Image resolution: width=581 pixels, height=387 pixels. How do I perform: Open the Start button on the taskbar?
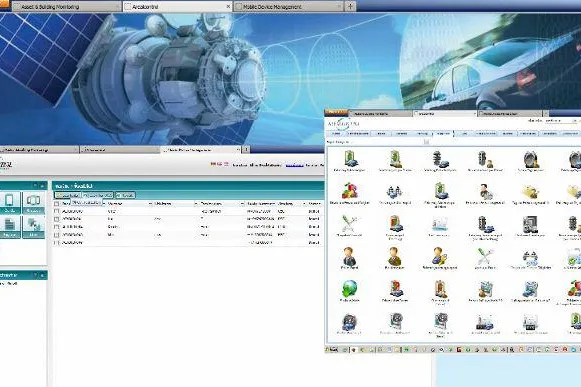tap(332, 350)
